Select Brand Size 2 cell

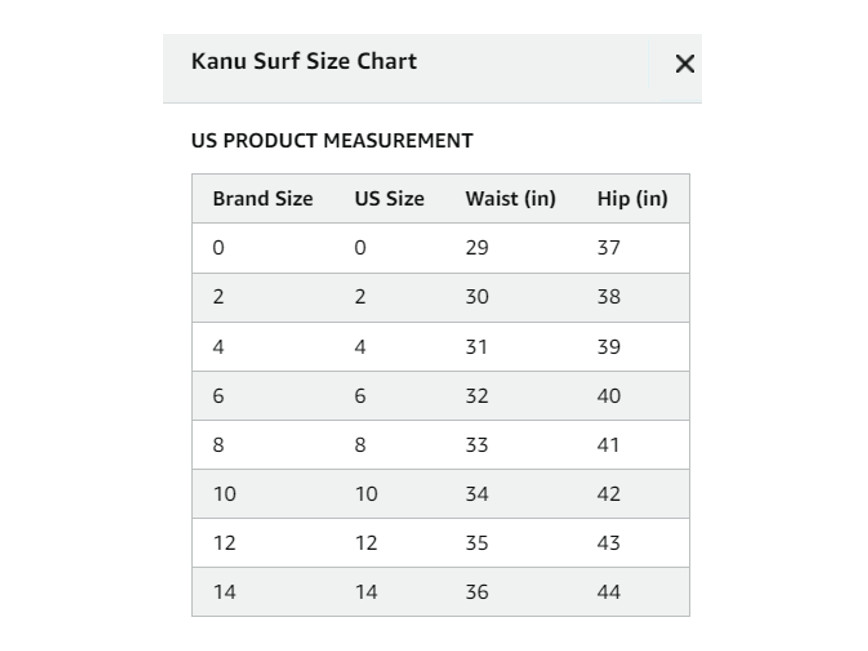(x=219, y=297)
